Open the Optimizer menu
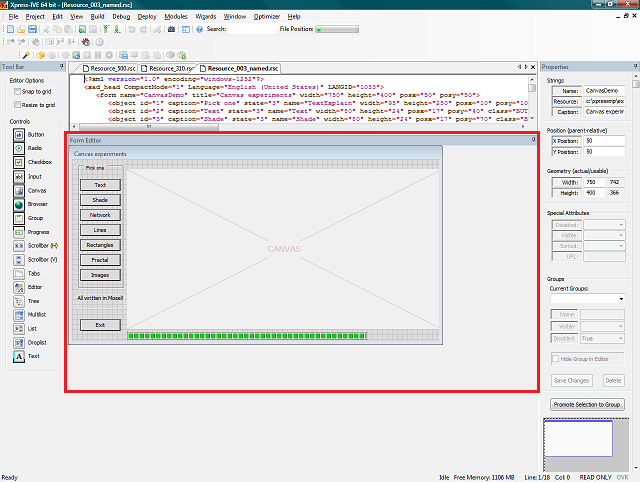Viewport: 640px width, 482px height. pos(267,17)
